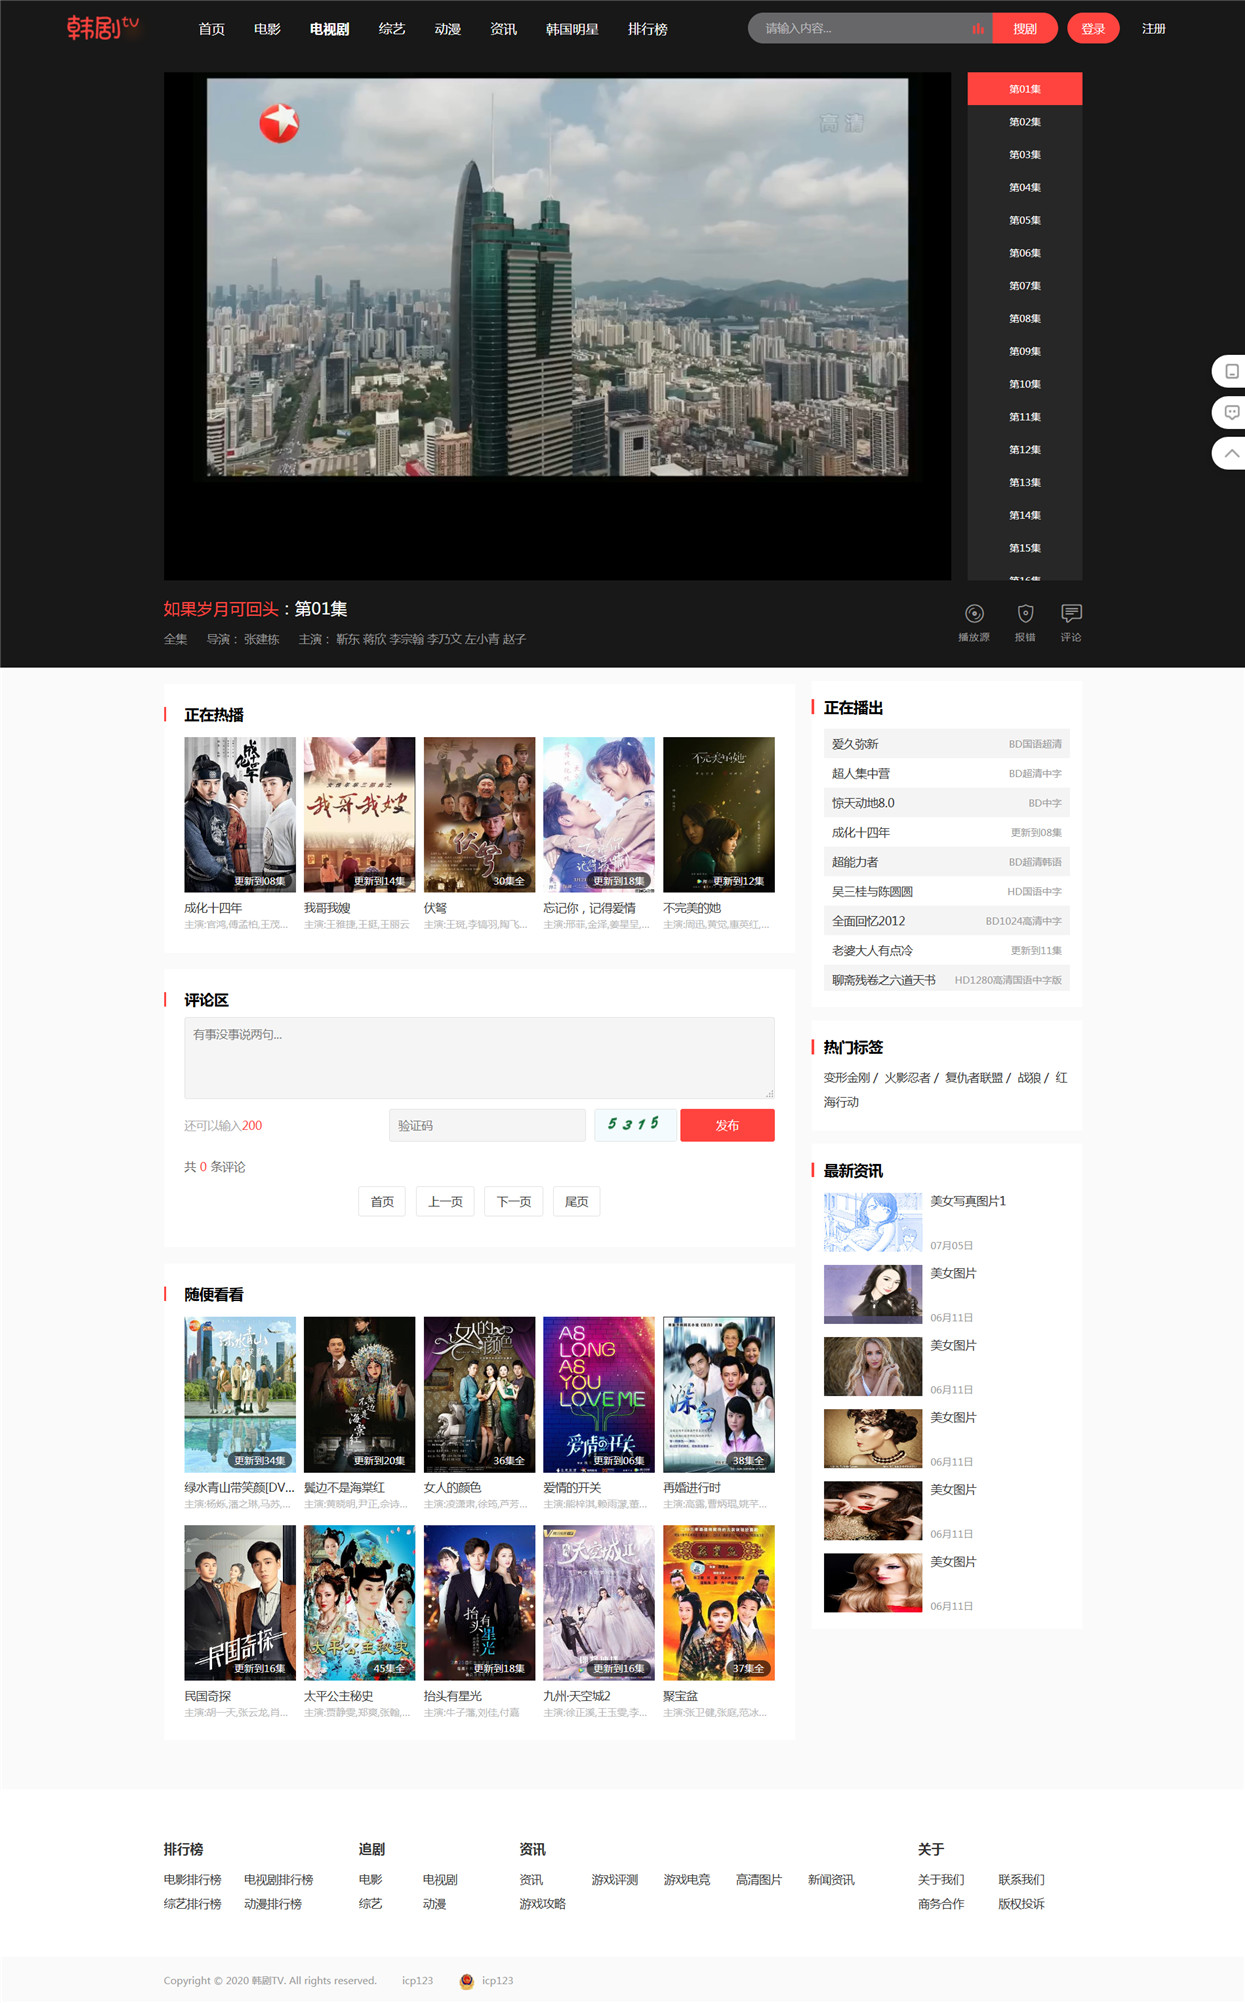Viewport: 1245px width, 2003px height.
Task: Open 老婆大人有点冷 list row
Action: click(946, 950)
